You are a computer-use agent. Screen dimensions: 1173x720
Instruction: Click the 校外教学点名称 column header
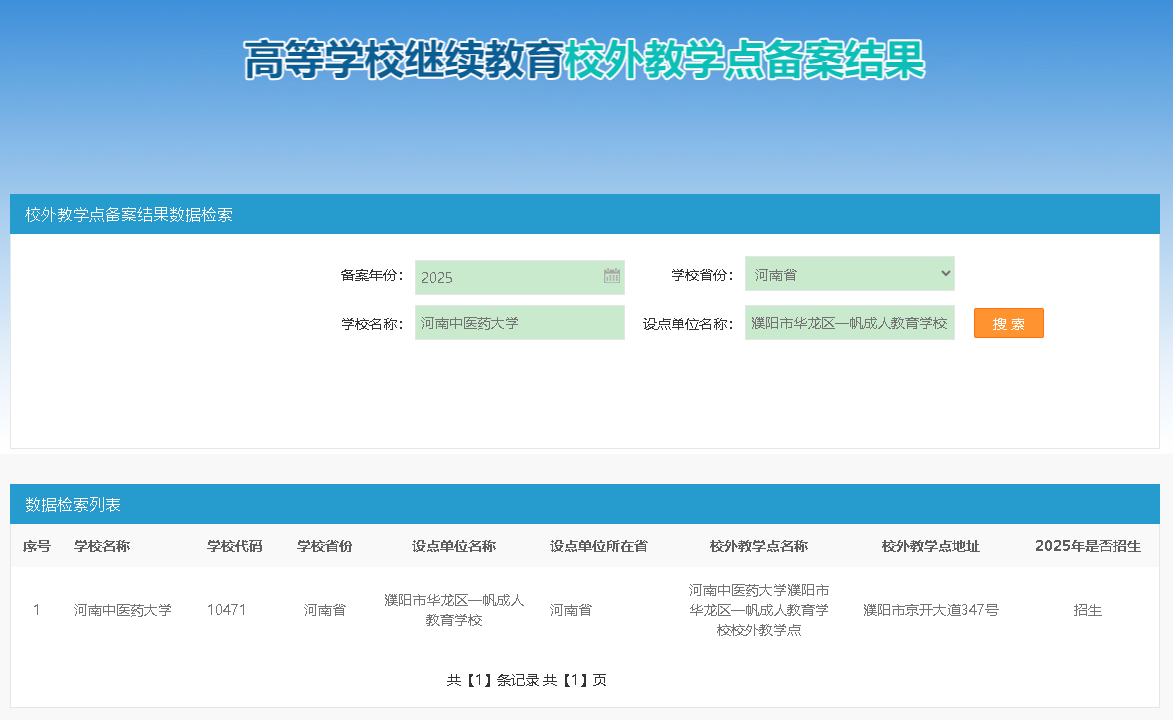(758, 546)
